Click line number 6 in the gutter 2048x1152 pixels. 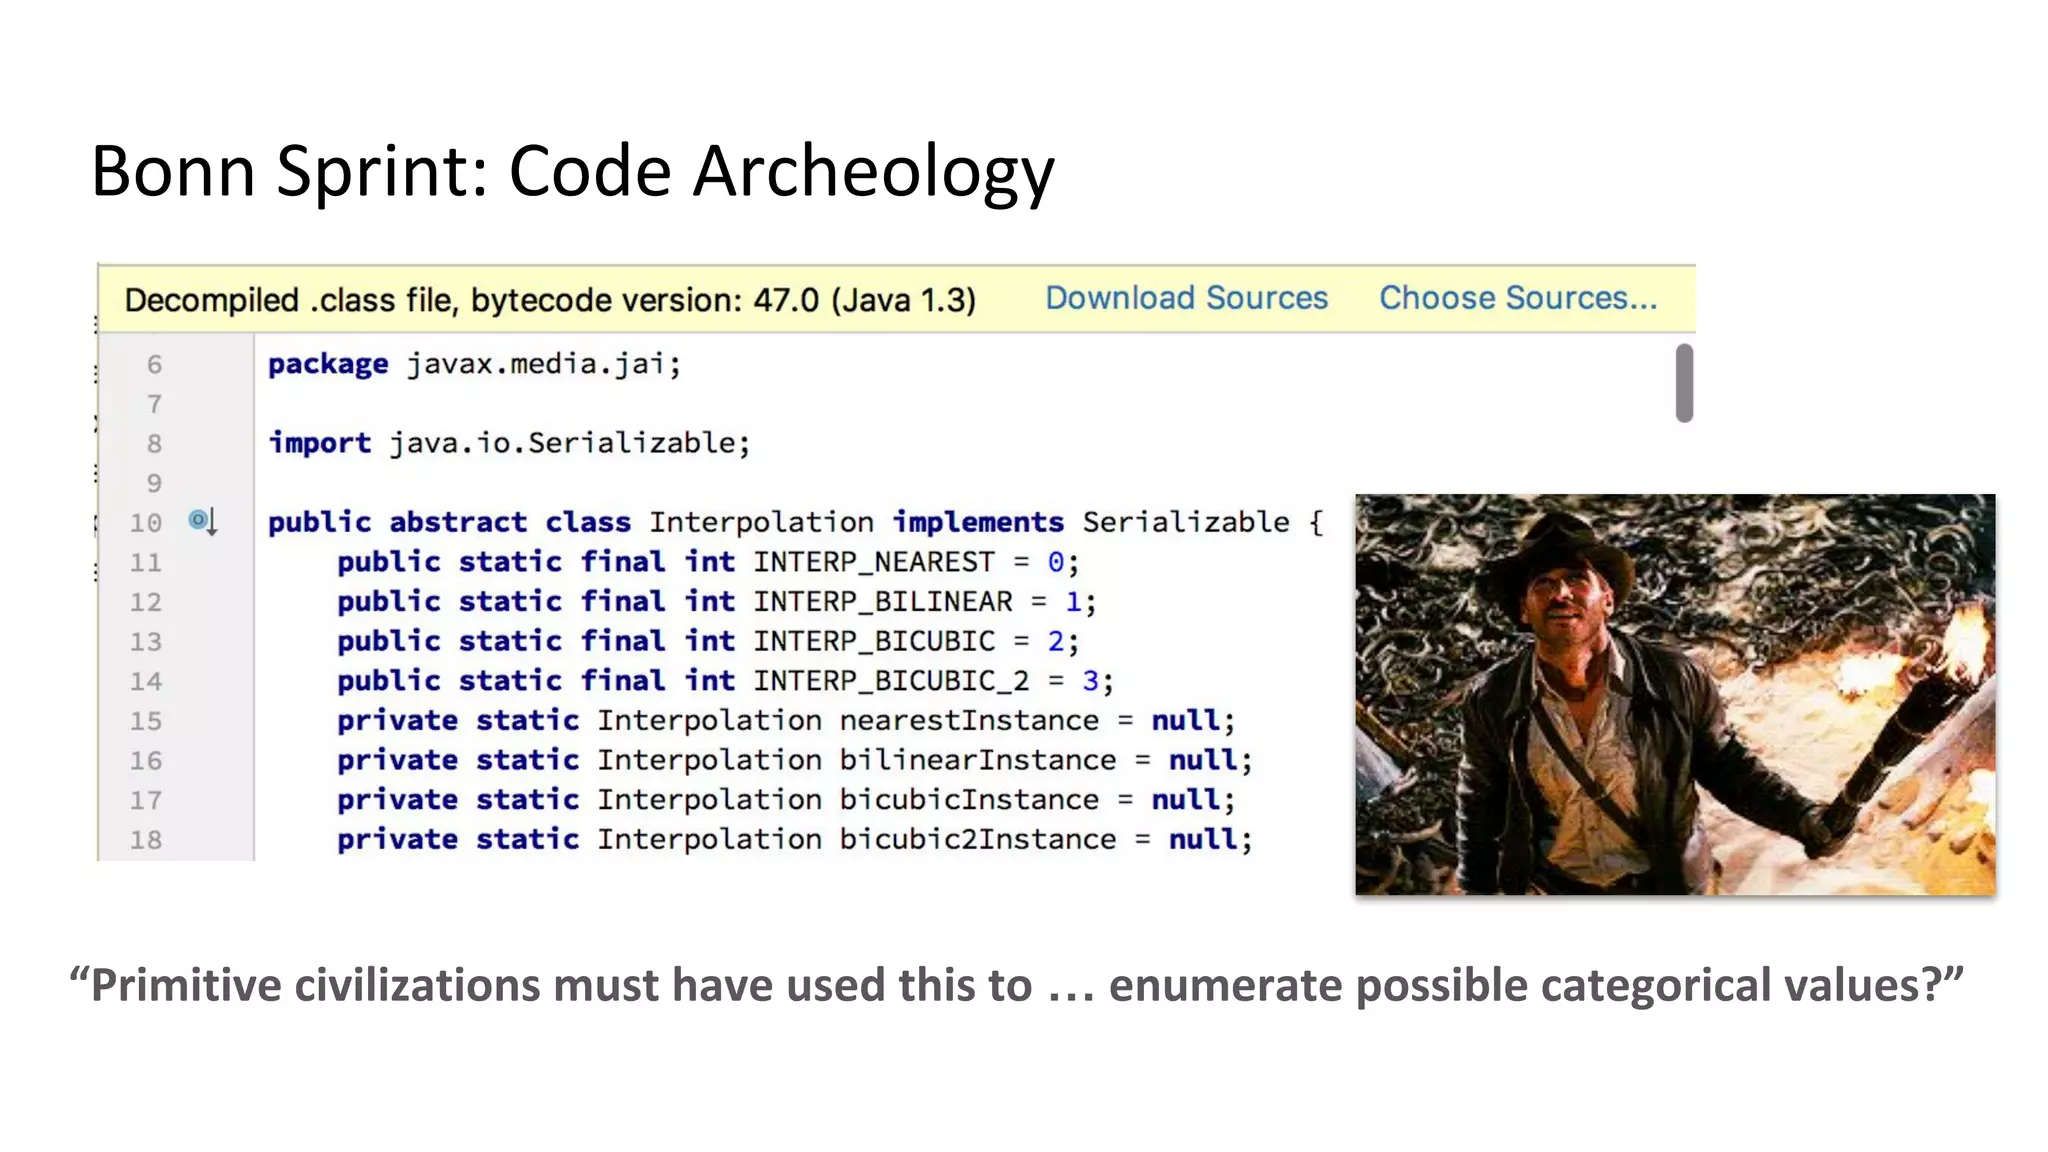(154, 364)
